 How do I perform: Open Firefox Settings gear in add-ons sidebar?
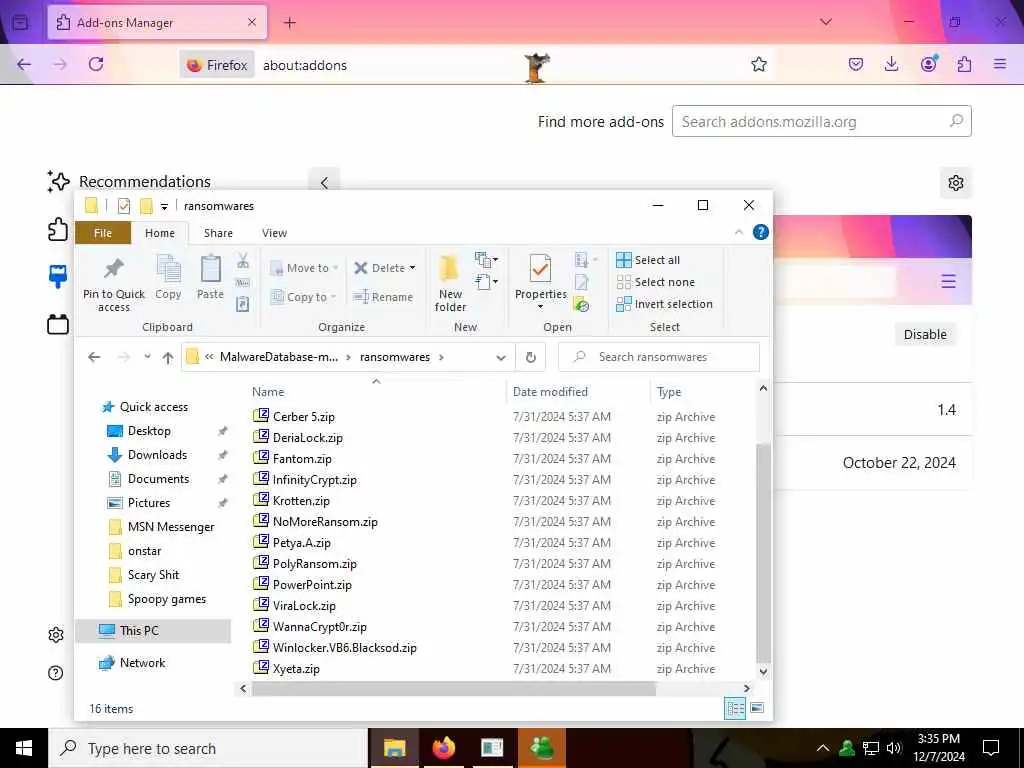click(56, 635)
